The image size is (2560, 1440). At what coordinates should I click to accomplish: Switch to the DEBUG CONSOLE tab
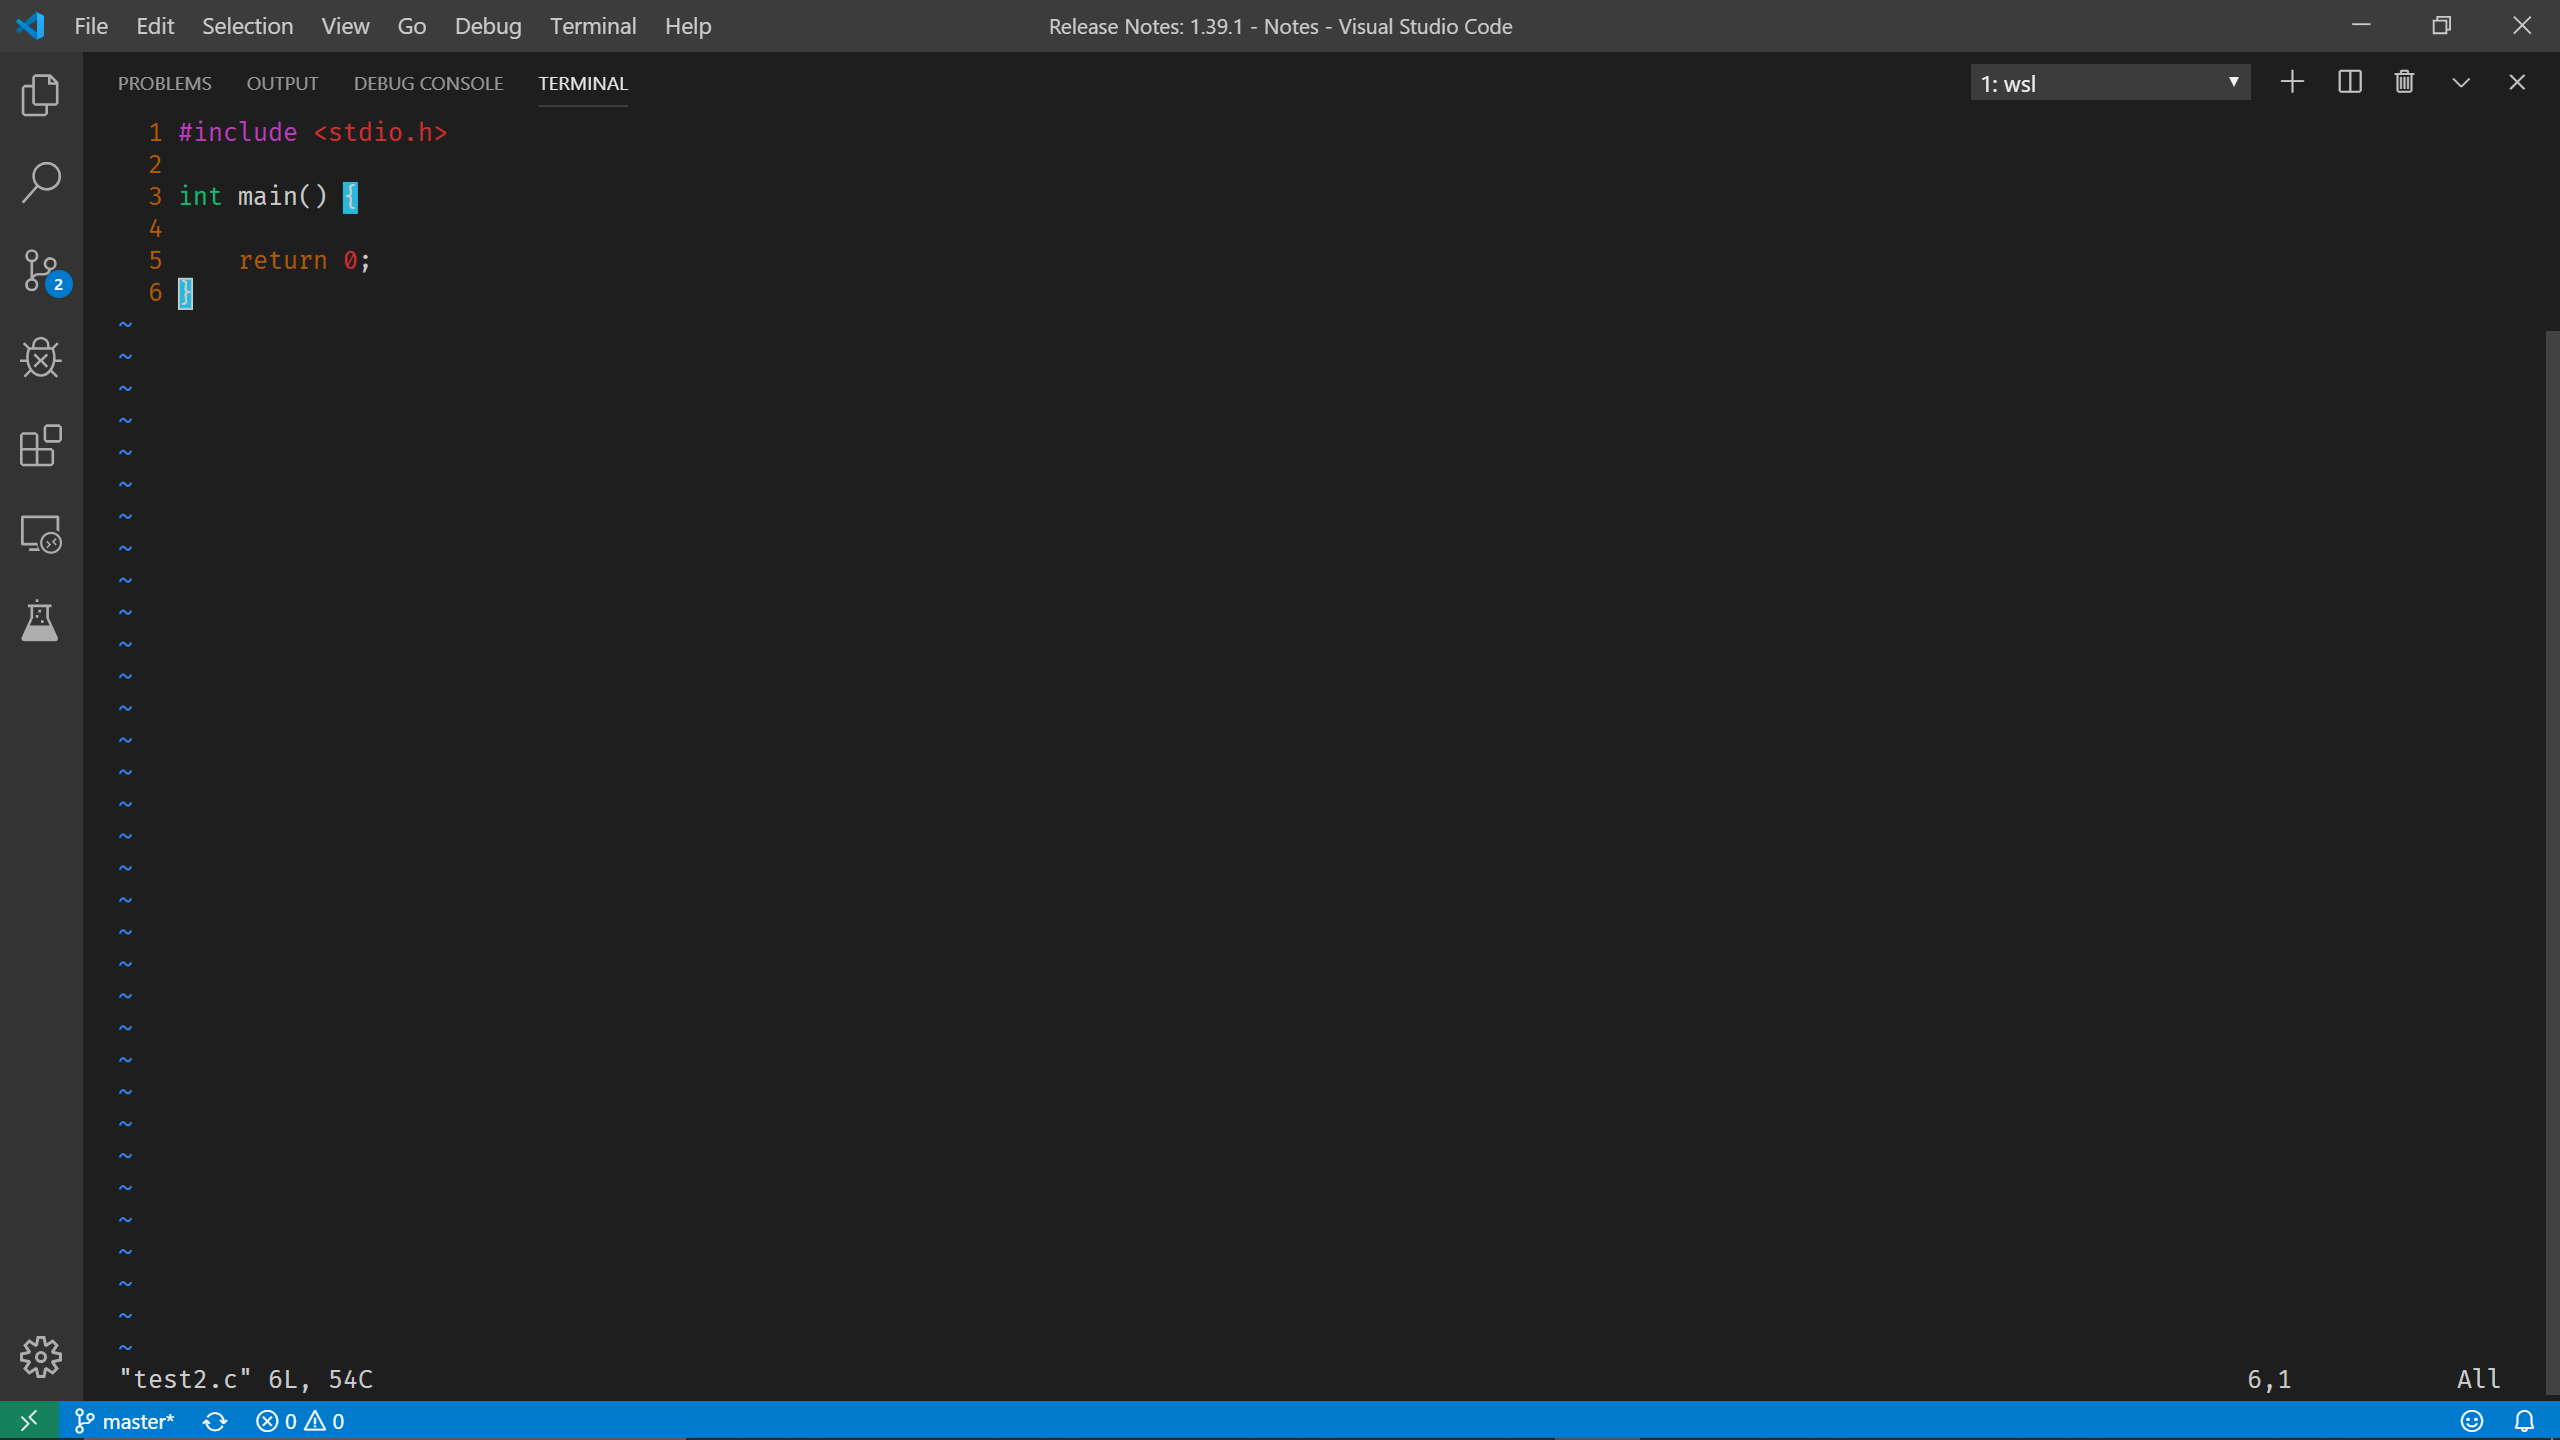(x=428, y=83)
